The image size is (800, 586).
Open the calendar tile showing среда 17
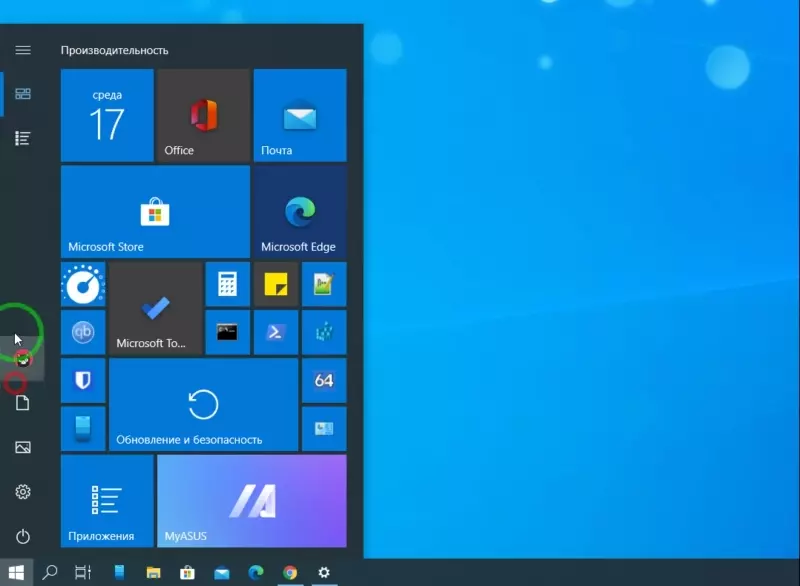[107, 115]
